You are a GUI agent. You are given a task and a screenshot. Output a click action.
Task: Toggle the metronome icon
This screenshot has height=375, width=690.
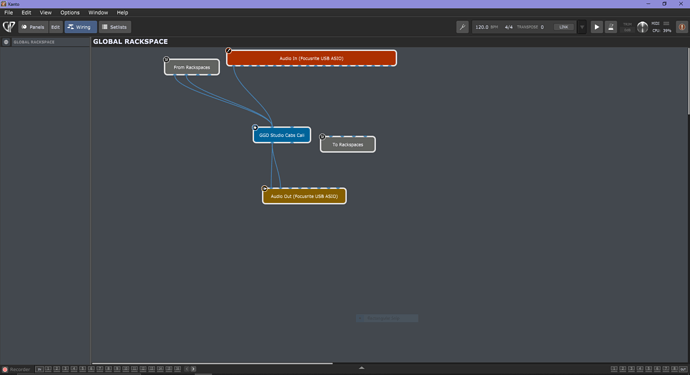611,27
